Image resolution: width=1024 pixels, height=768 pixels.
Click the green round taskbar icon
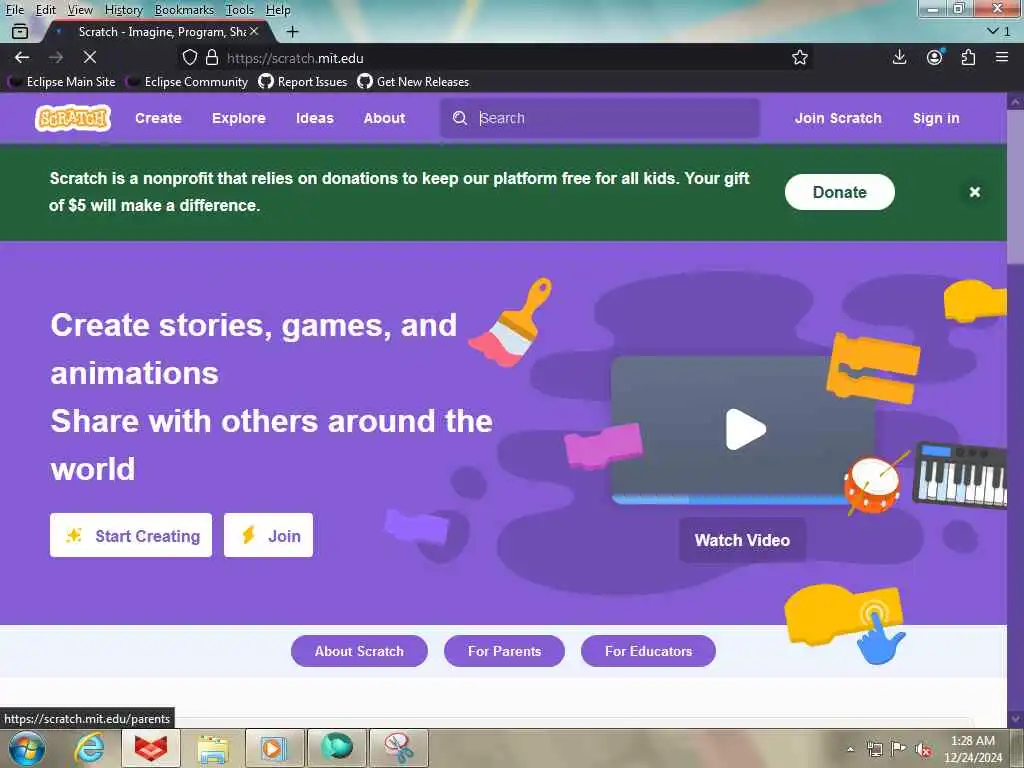click(337, 748)
